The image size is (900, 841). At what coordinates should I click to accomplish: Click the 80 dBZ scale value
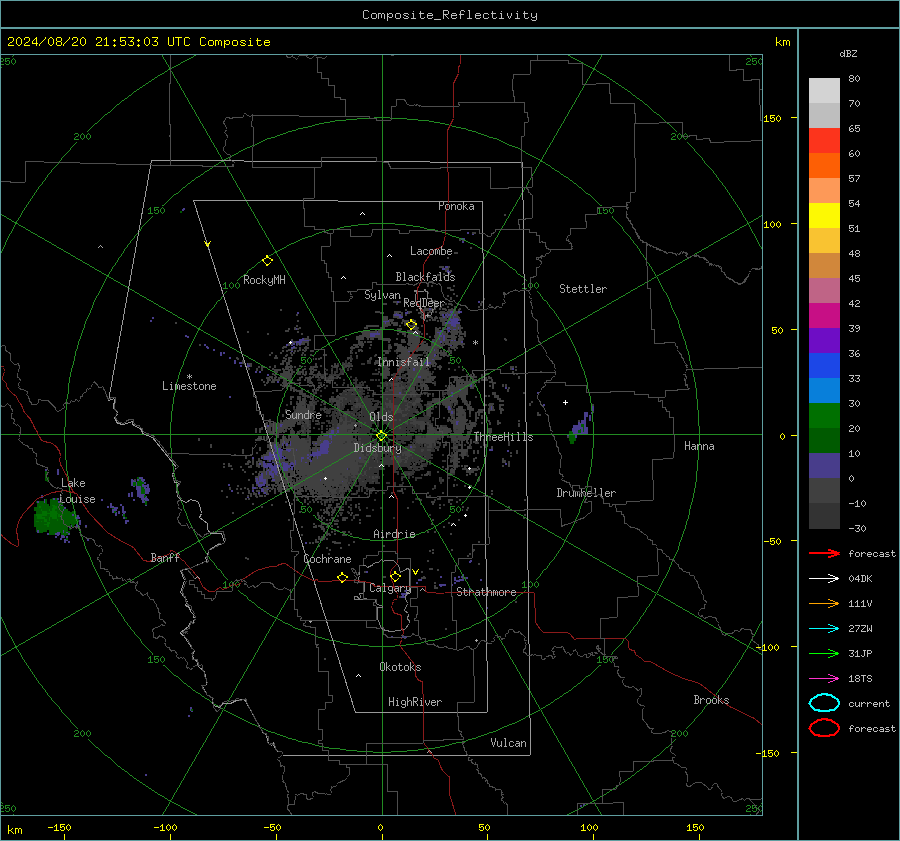click(854, 78)
